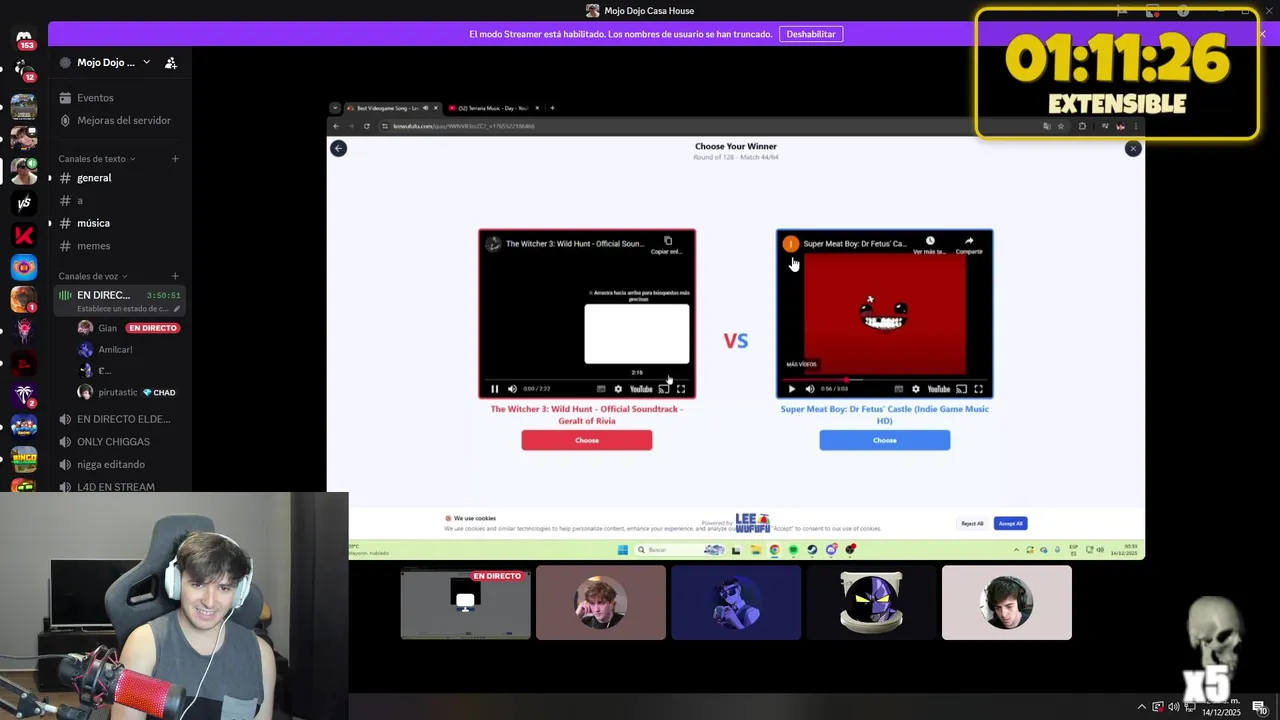The height and width of the screenshot is (720, 1280).
Task: Mute the Witcher 3 video
Action: point(512,389)
